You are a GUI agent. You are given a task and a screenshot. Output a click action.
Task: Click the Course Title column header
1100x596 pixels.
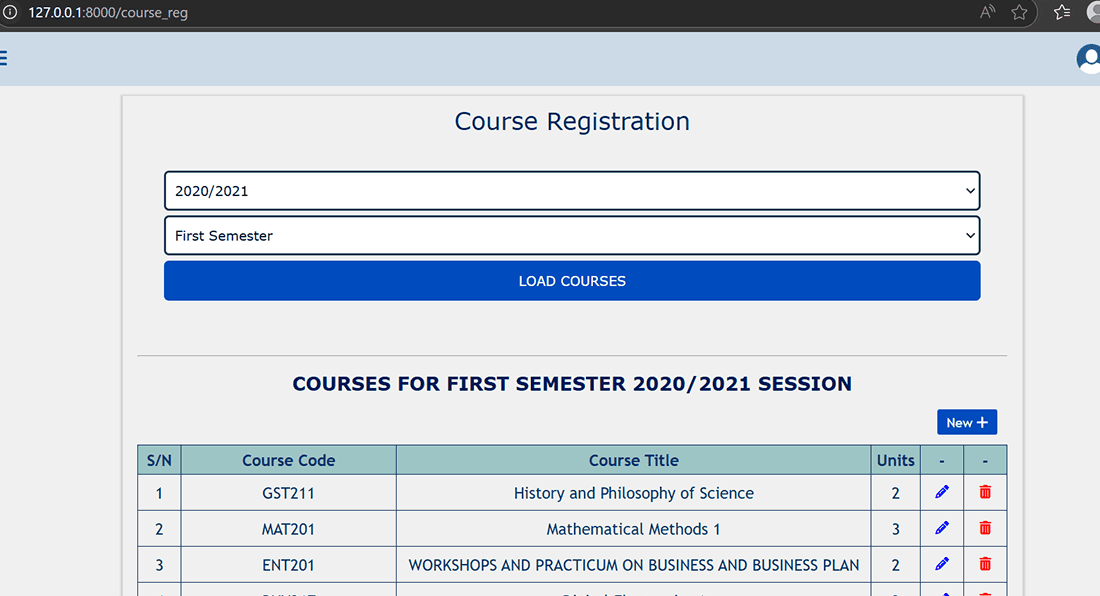pyautogui.click(x=633, y=460)
